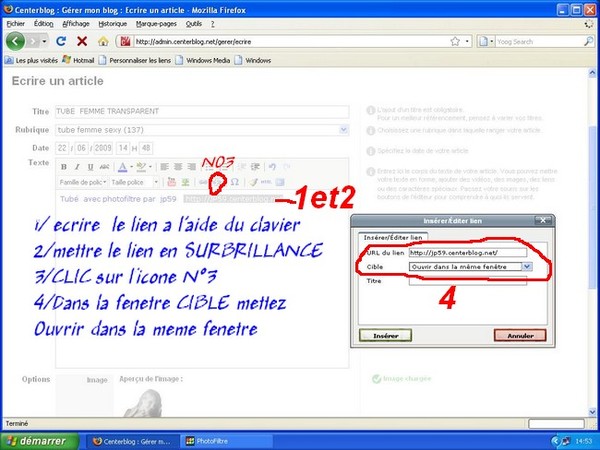Align text left in the editor
Screen dimensions: 600x450
165,167
